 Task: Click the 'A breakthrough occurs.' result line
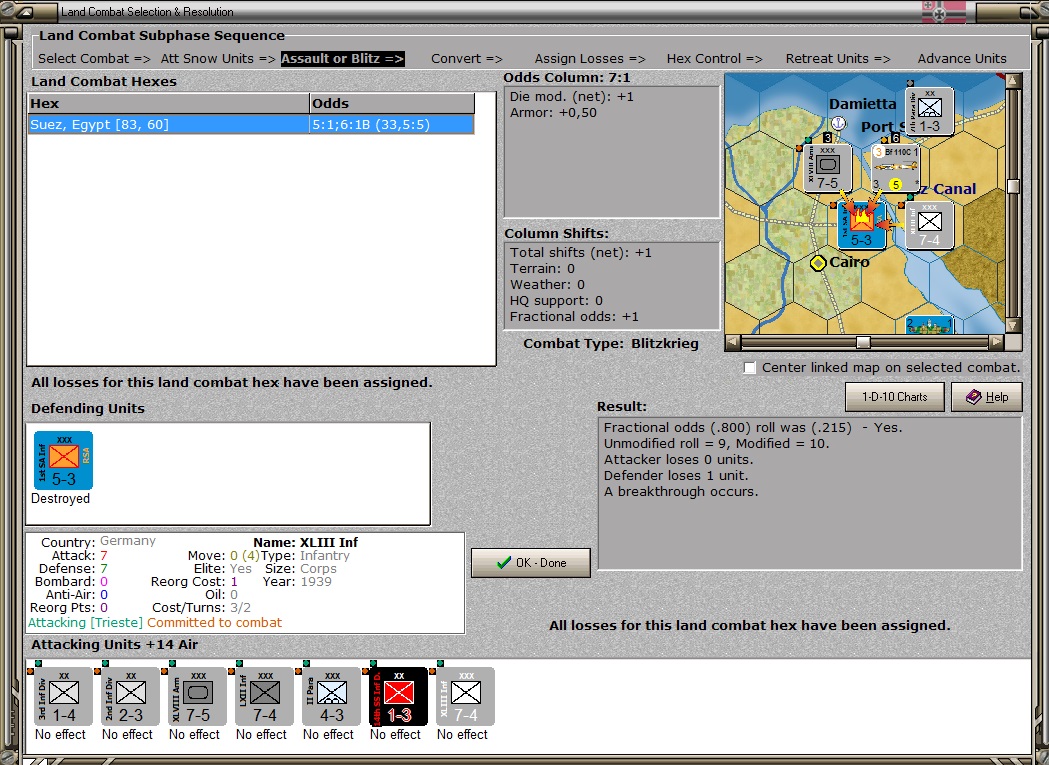[x=681, y=492]
